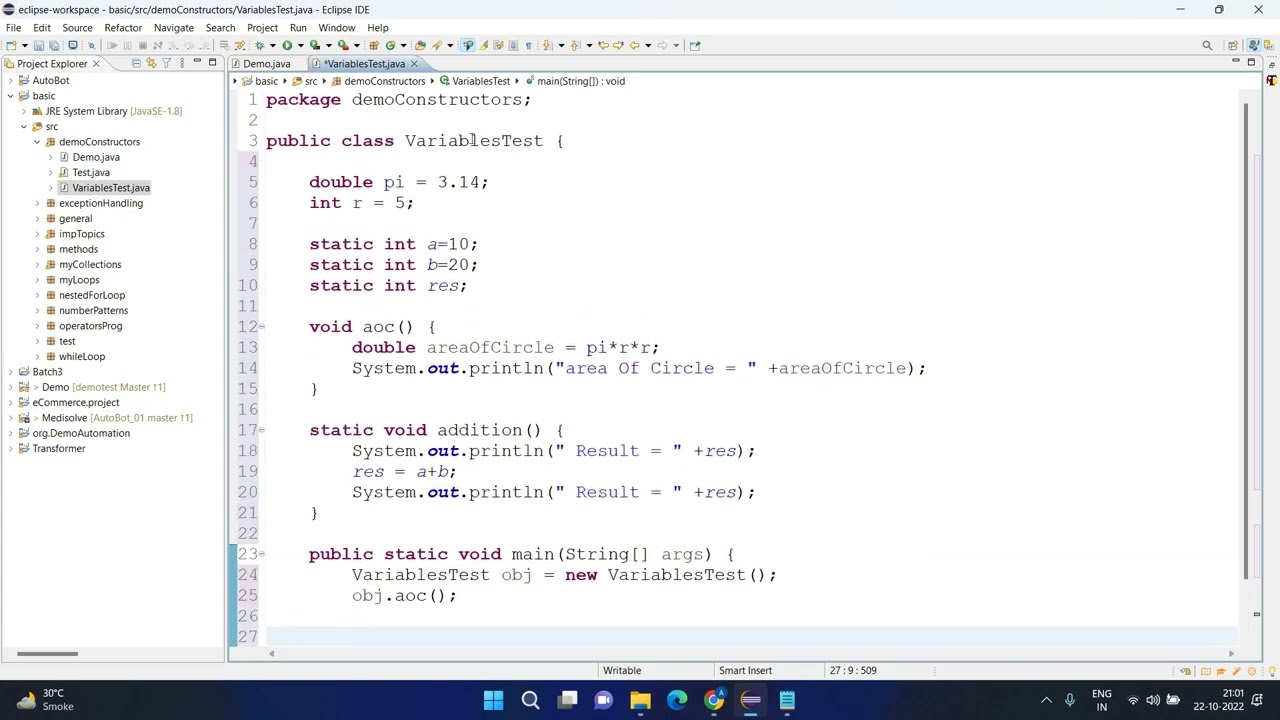Screen dimensions: 1280x720
Task: Click Project Explorer filter funnel icon
Action: tap(166, 63)
